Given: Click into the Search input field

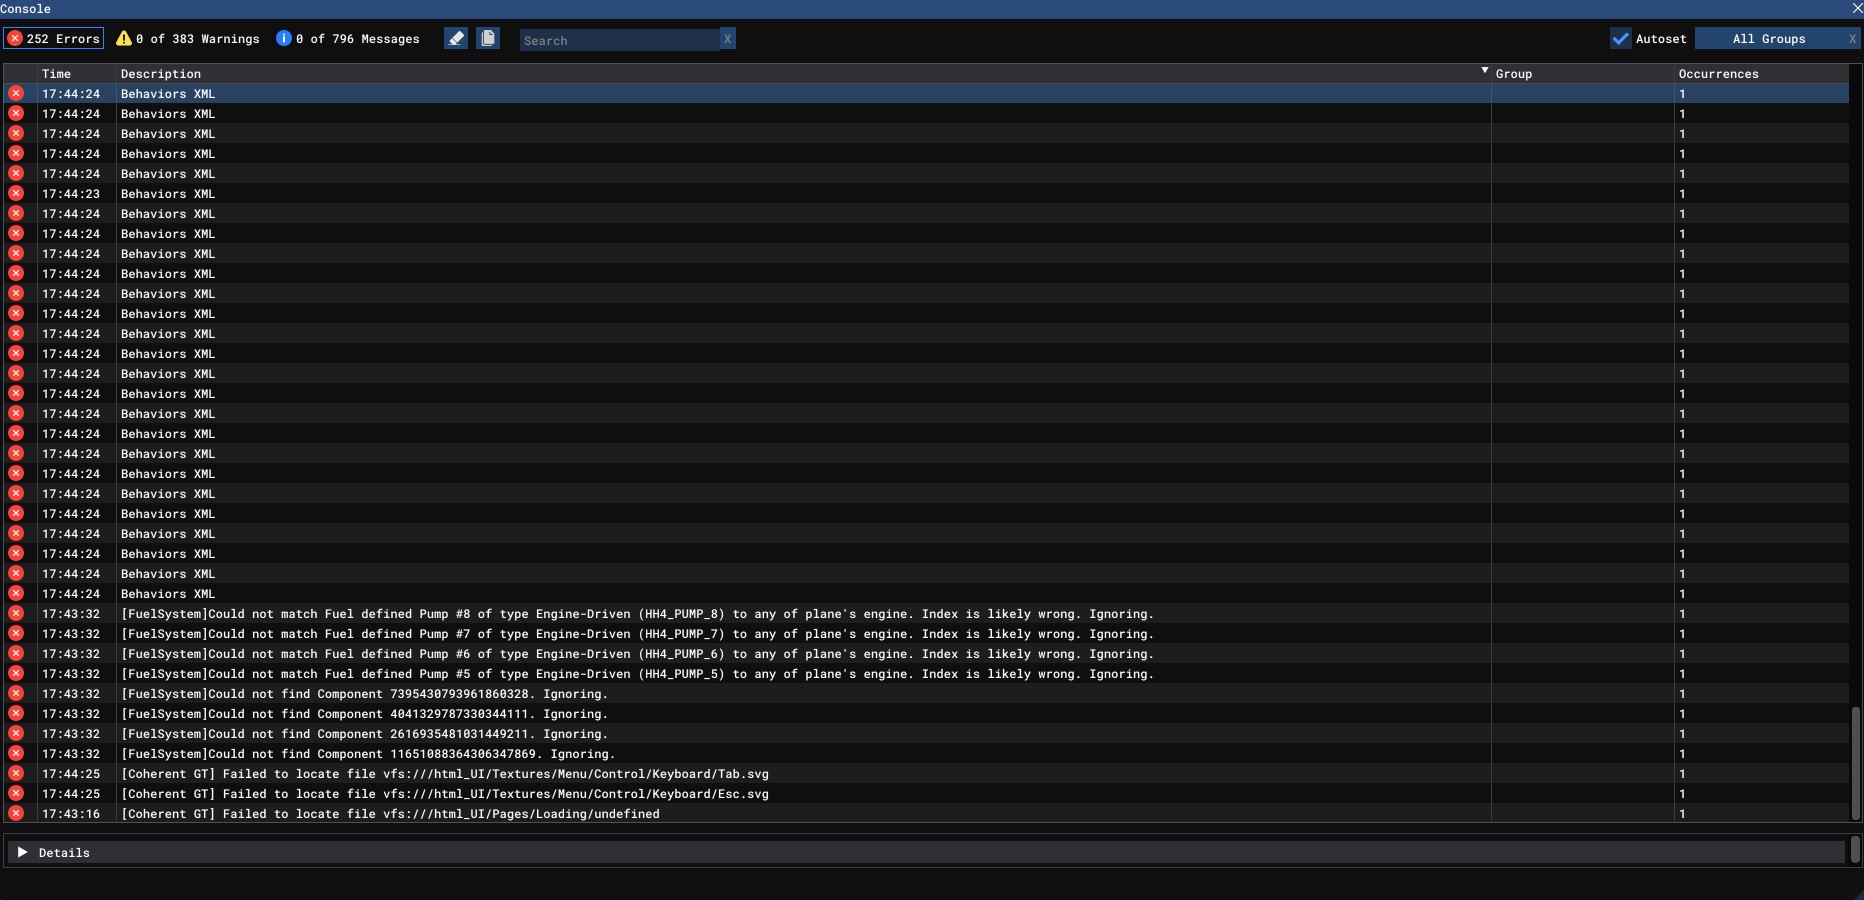Looking at the screenshot, I should coord(618,40).
